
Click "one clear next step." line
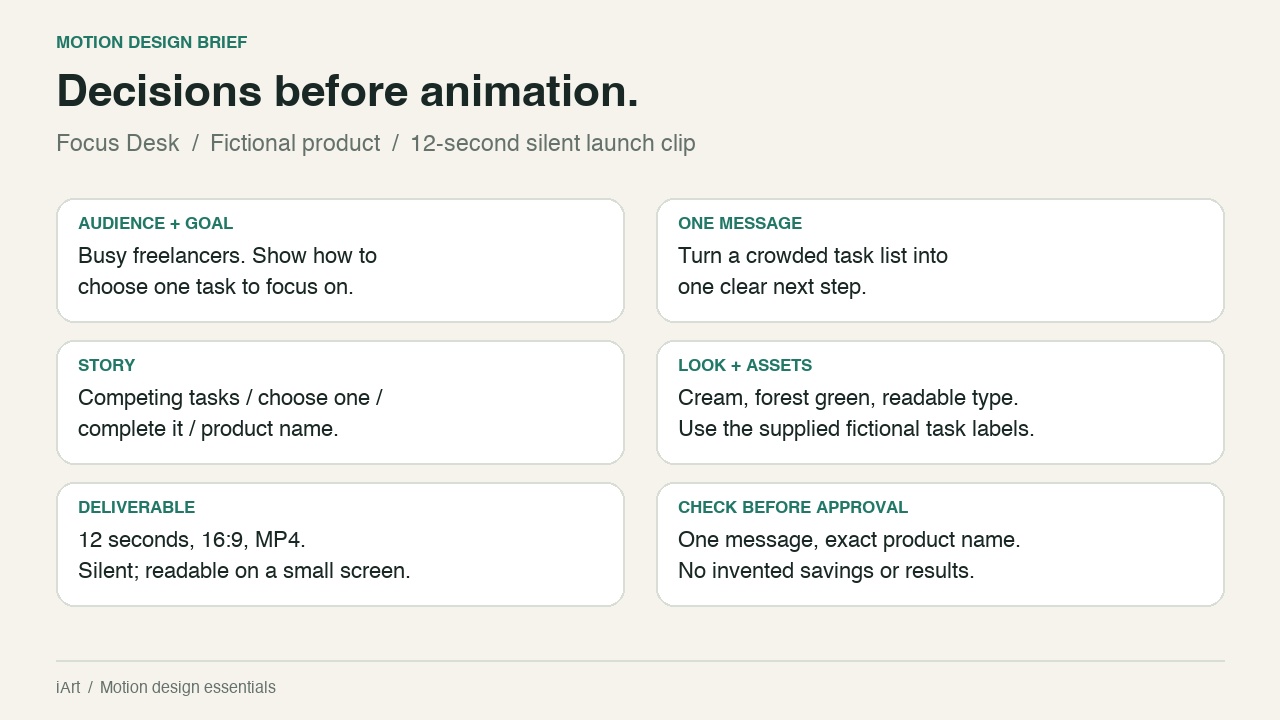coord(772,287)
